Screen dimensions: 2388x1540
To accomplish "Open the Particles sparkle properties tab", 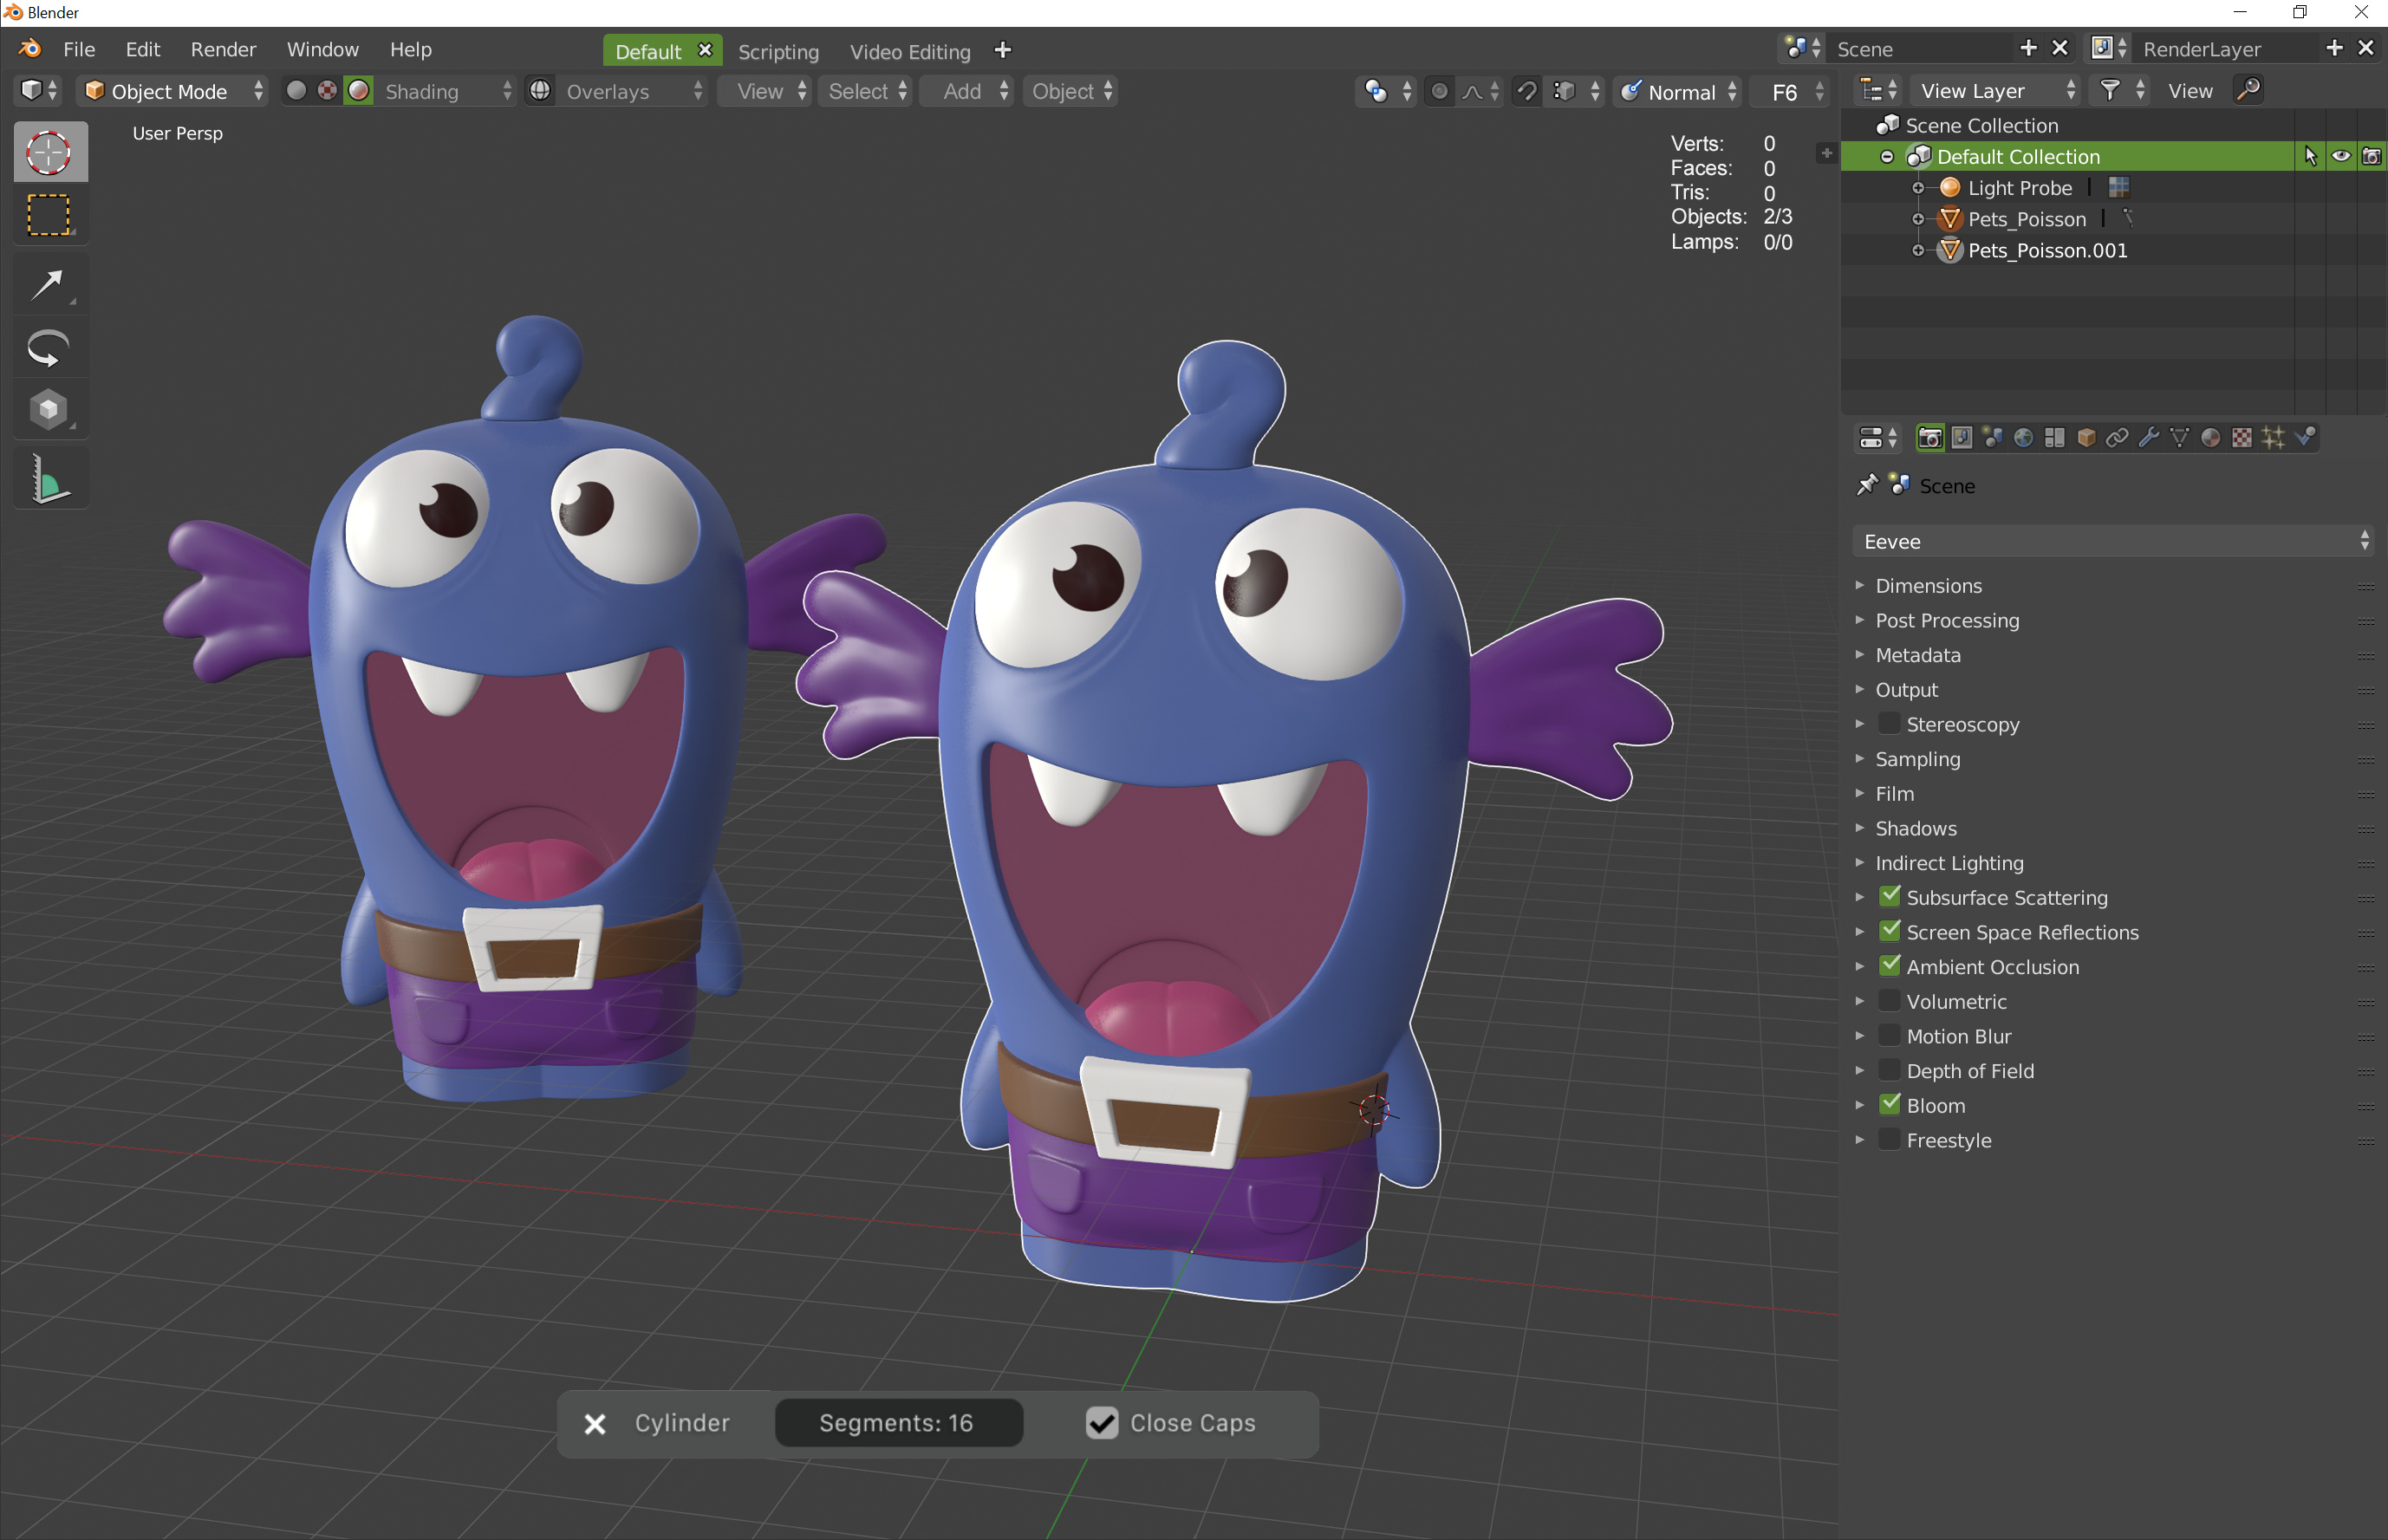I will click(x=2273, y=438).
